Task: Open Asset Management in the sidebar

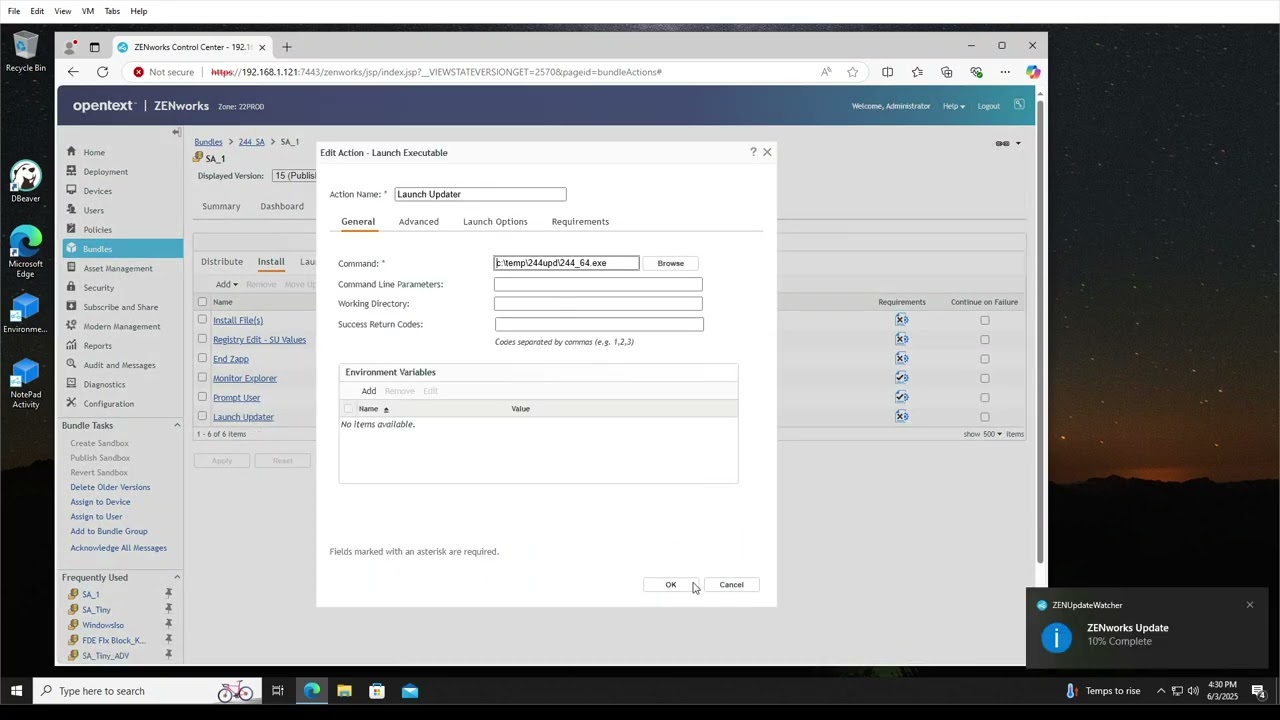Action: (118, 268)
